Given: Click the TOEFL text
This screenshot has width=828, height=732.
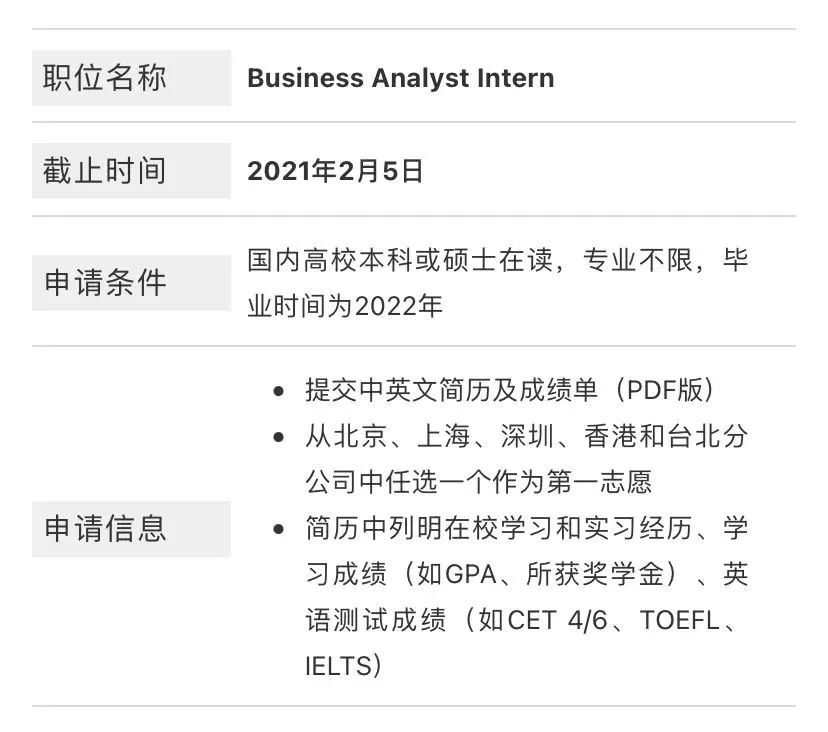Looking at the screenshot, I should [679, 620].
